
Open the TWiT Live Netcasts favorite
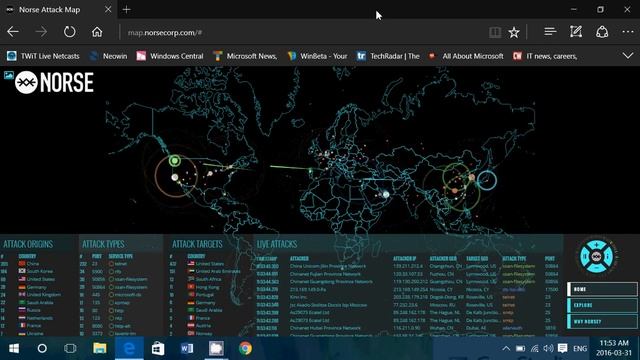[x=43, y=56]
